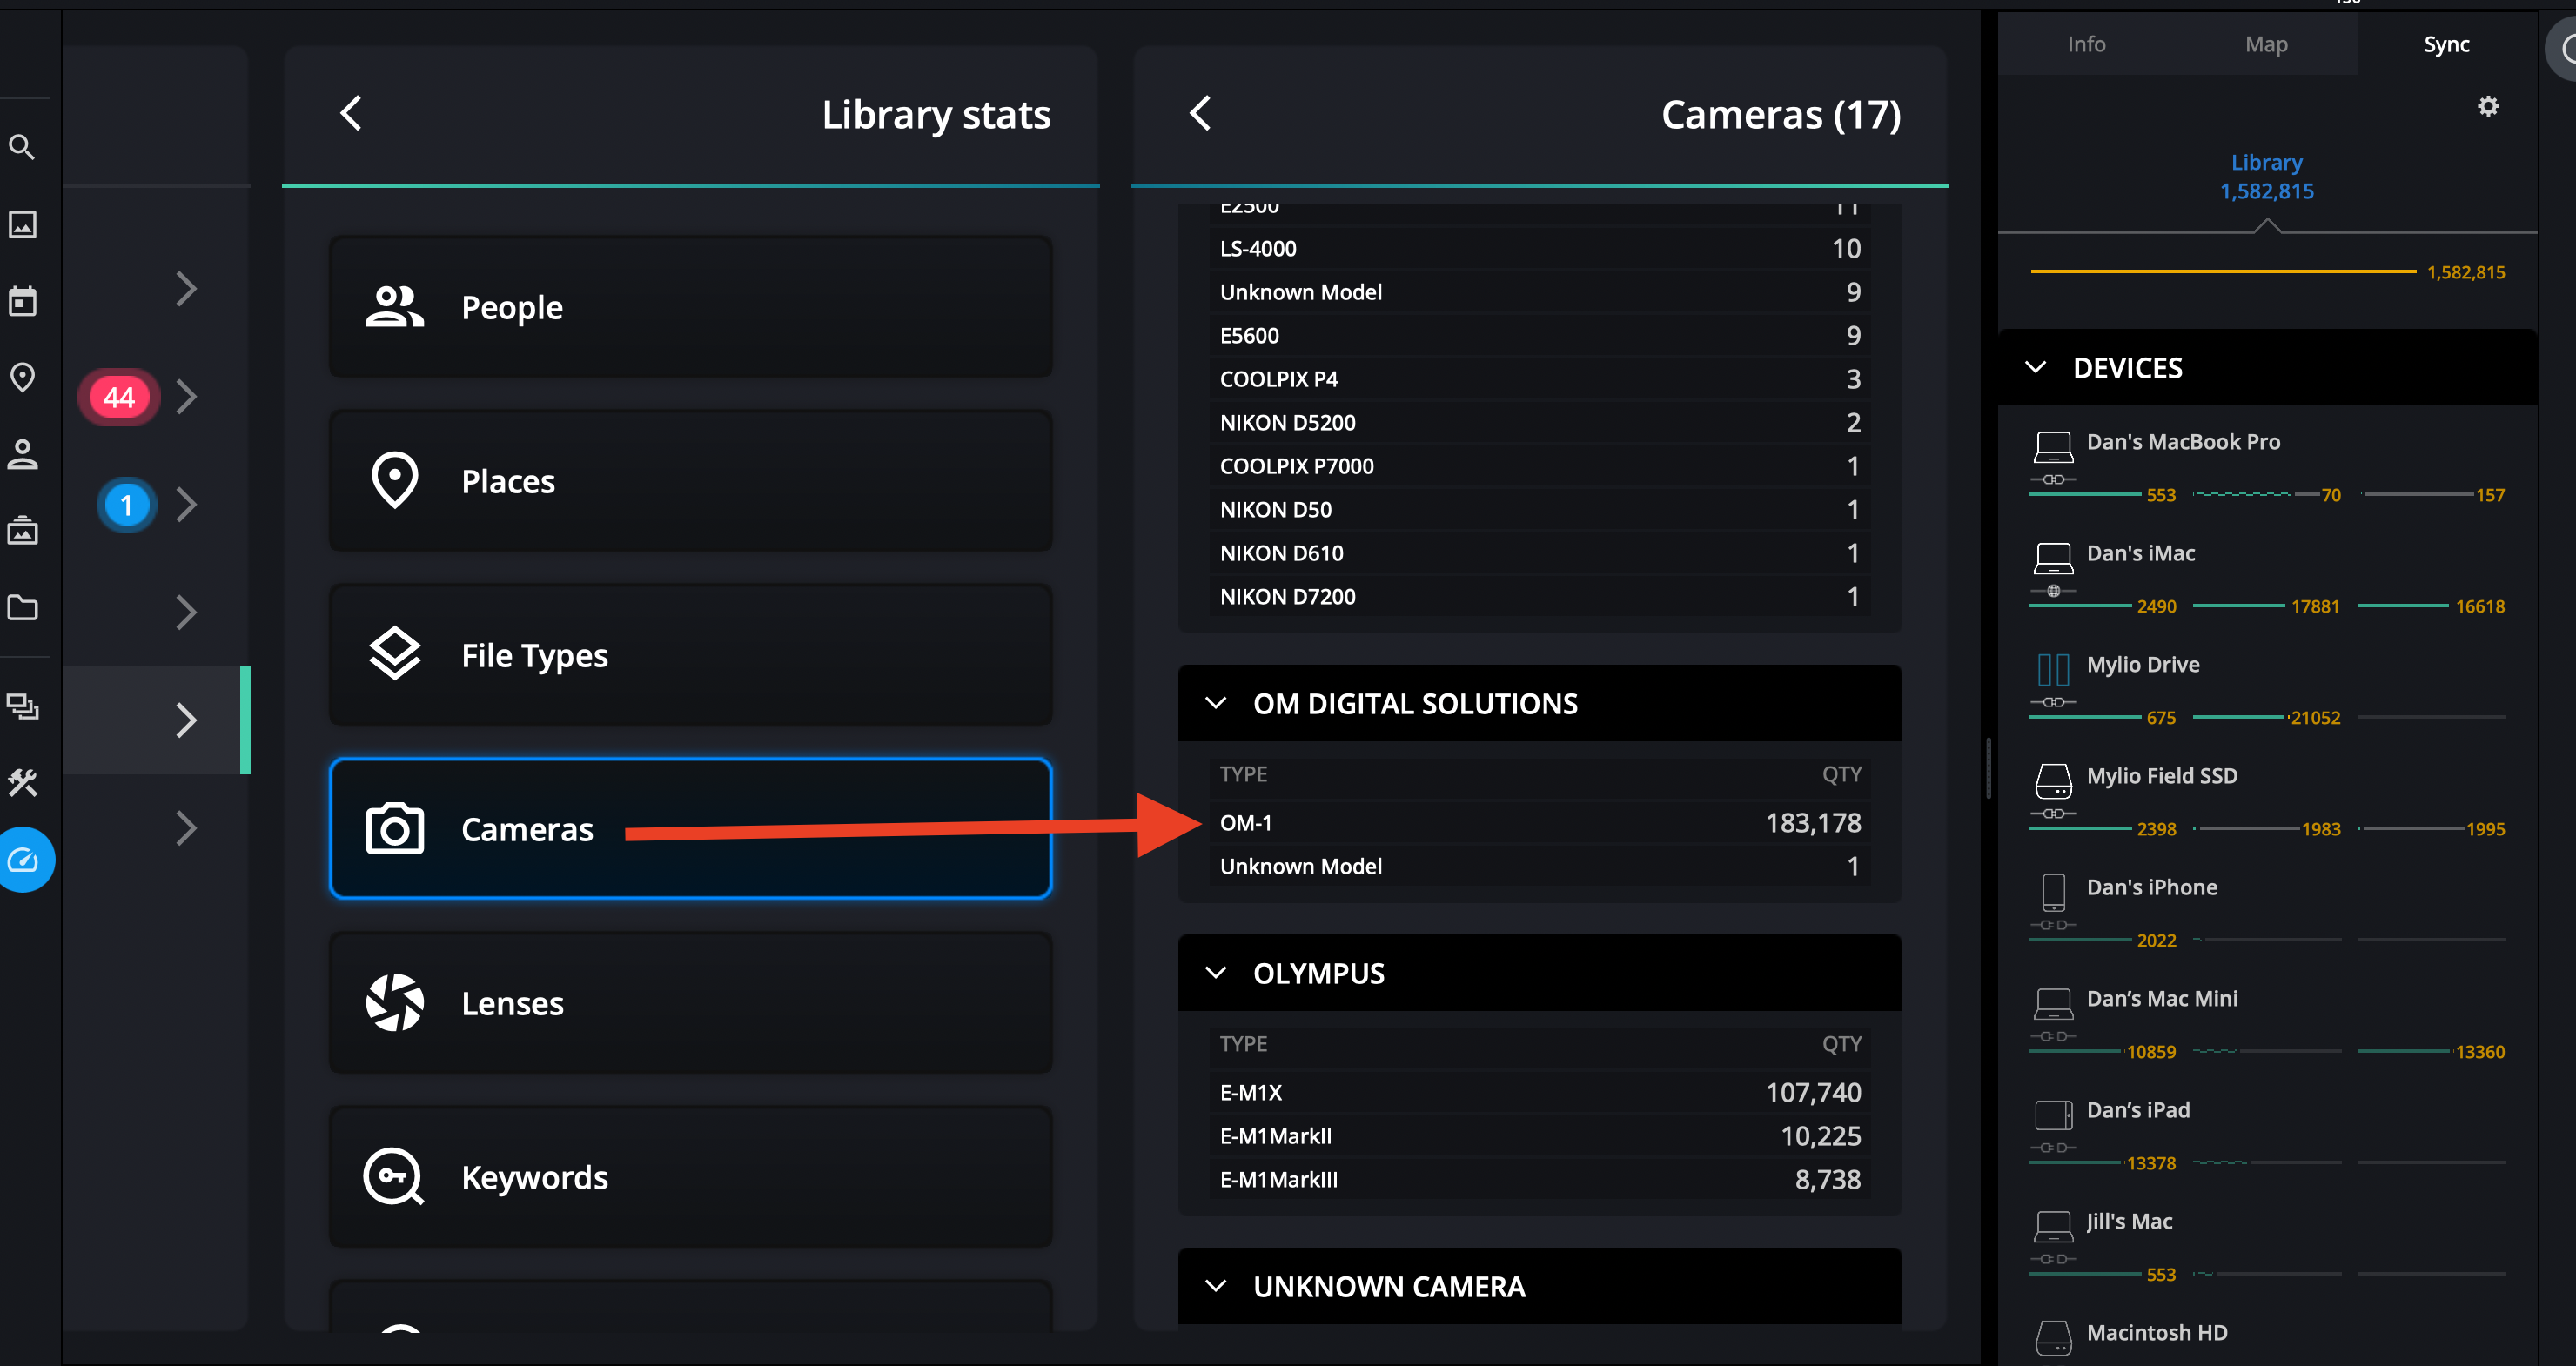Screen dimensions: 2576x1366
Task: Select the Cameras stats card
Action: 690,829
